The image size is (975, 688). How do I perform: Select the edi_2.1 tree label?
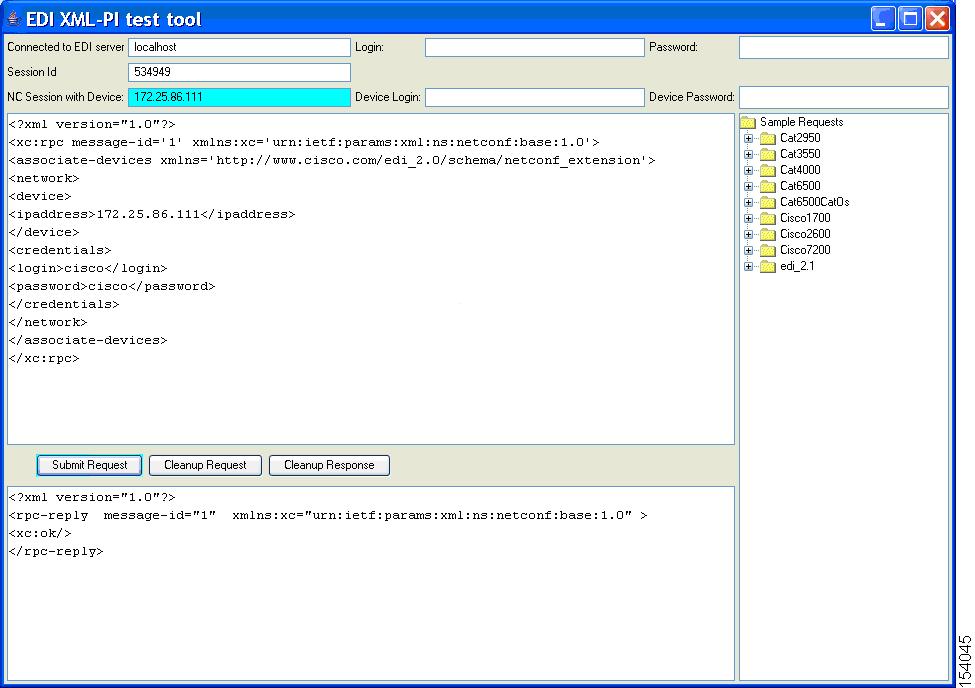pos(797,266)
